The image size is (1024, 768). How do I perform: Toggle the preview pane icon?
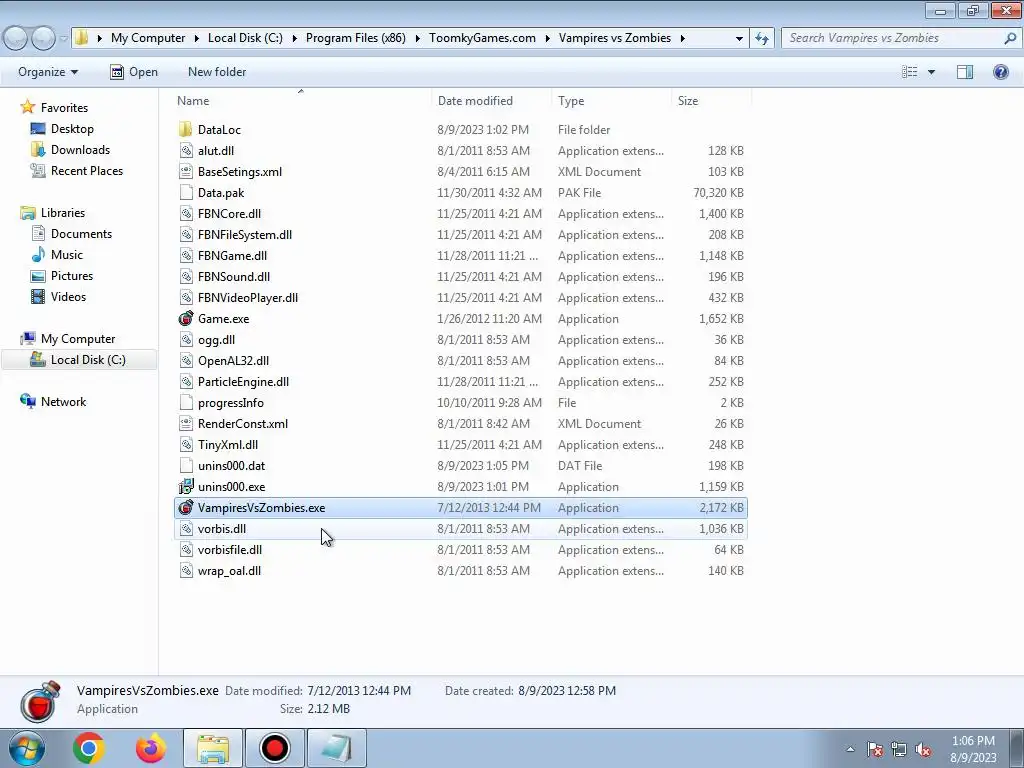965,72
